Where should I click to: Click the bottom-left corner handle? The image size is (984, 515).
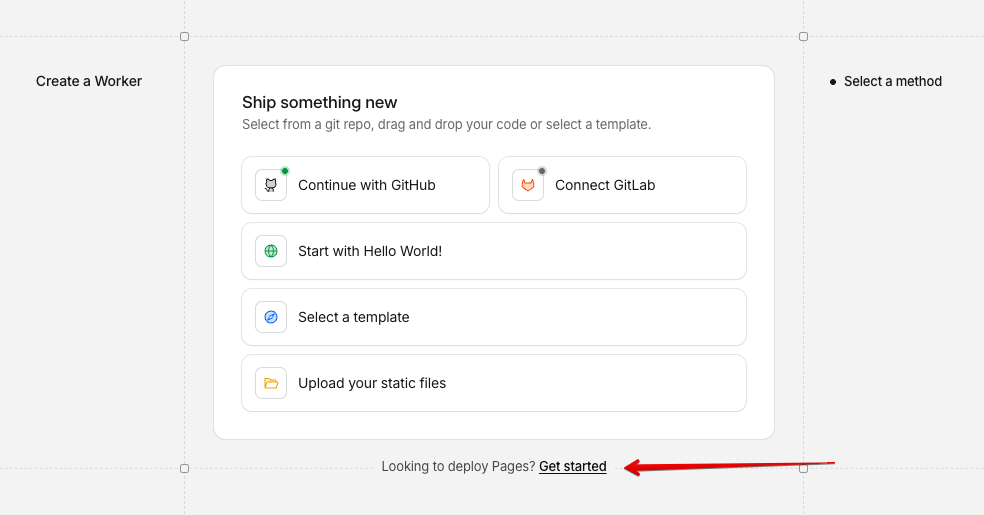click(184, 469)
